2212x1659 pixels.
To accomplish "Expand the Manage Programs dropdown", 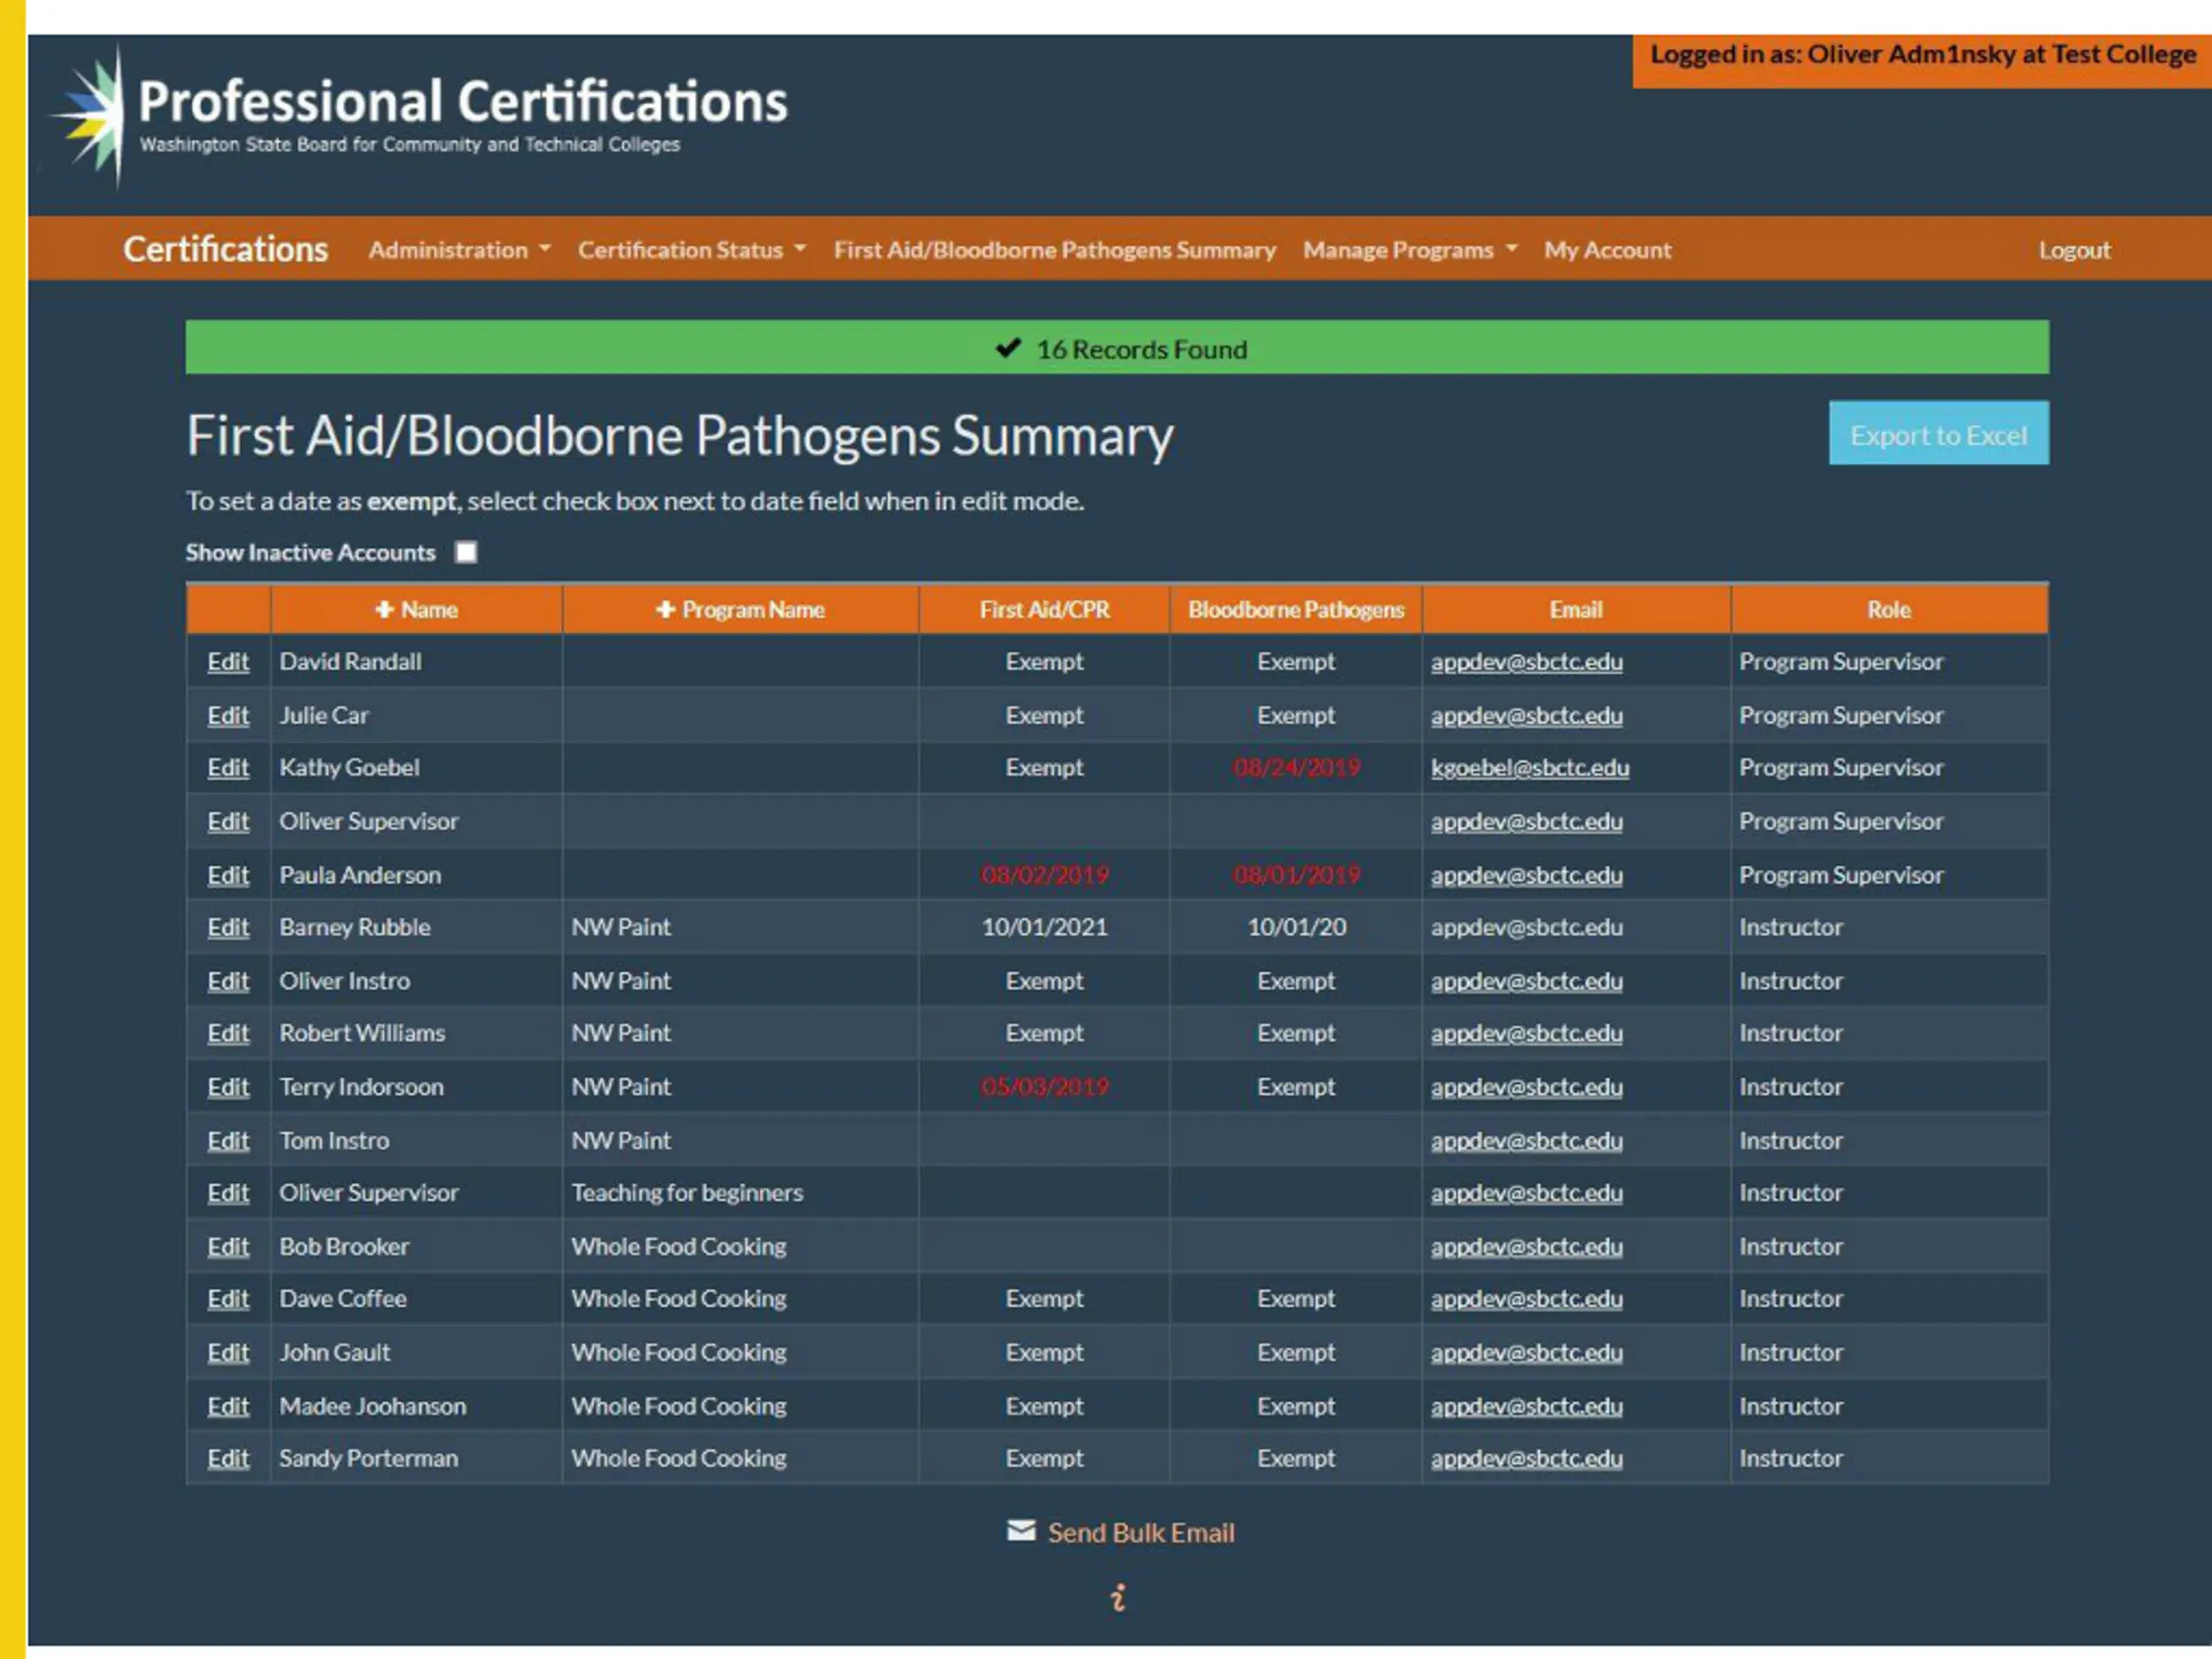I will click(1410, 250).
